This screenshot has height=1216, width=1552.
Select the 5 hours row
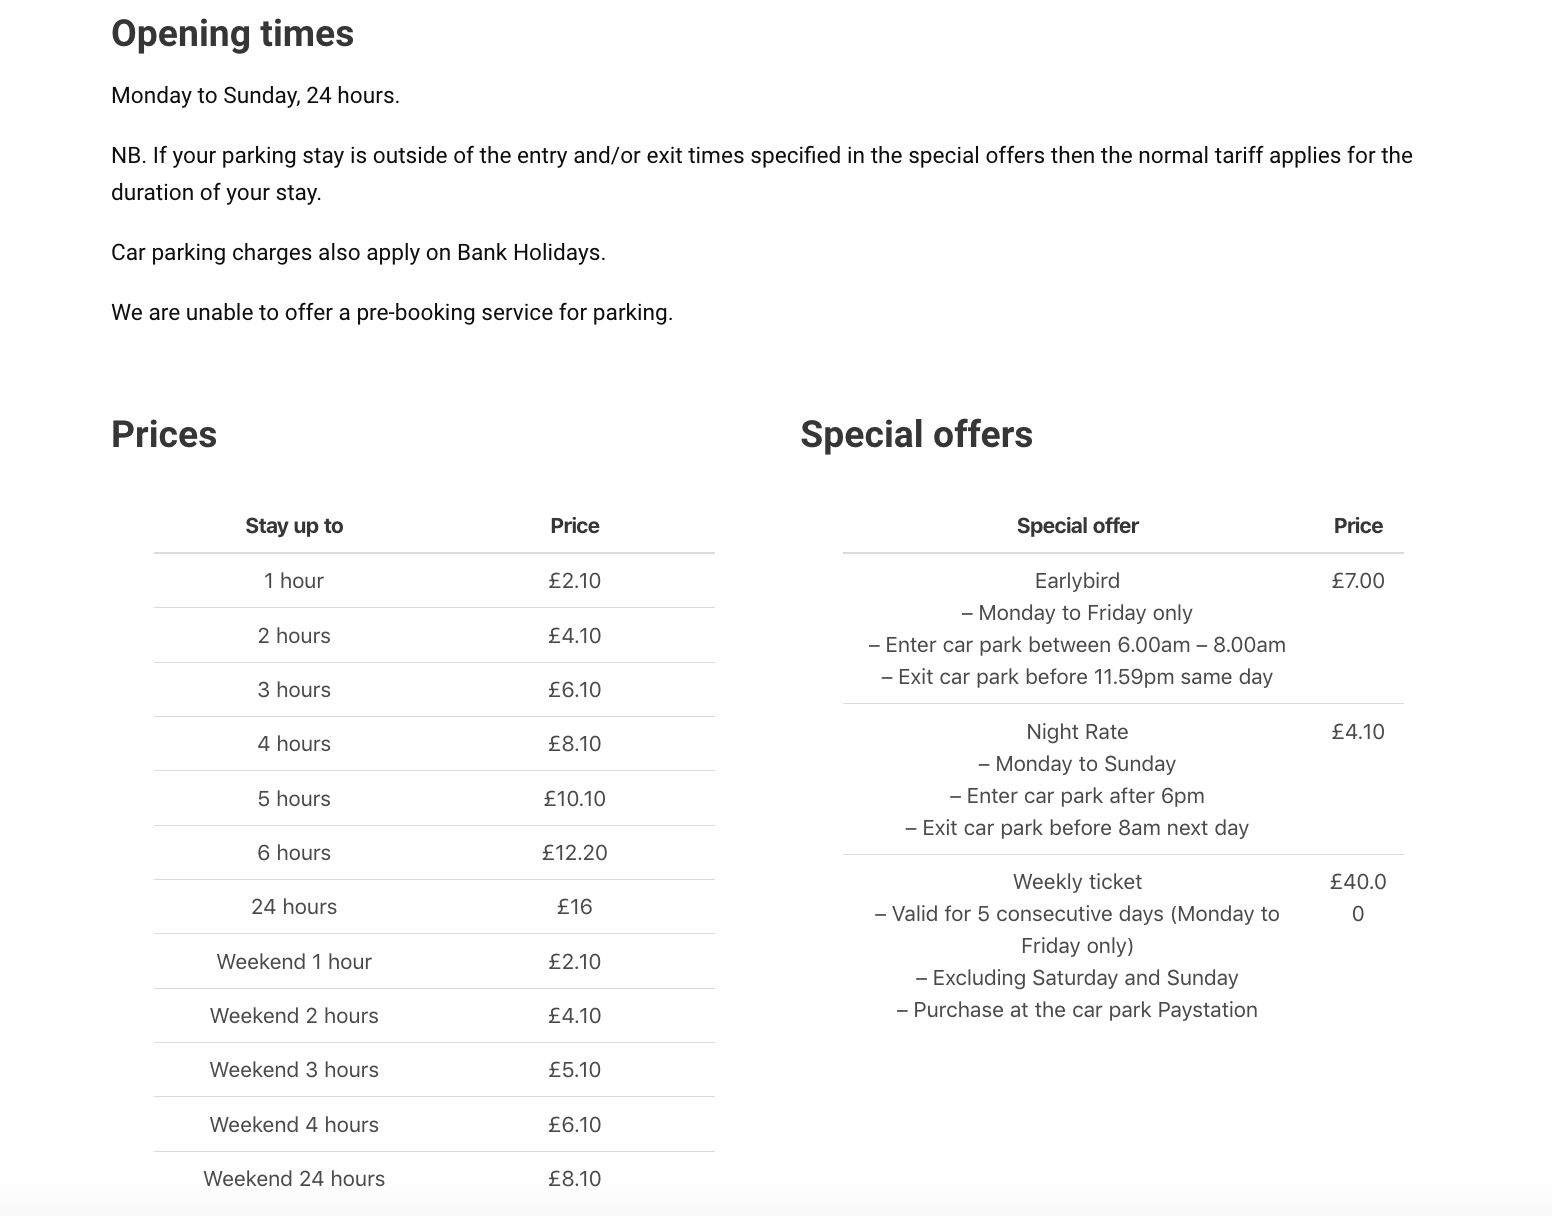[434, 799]
